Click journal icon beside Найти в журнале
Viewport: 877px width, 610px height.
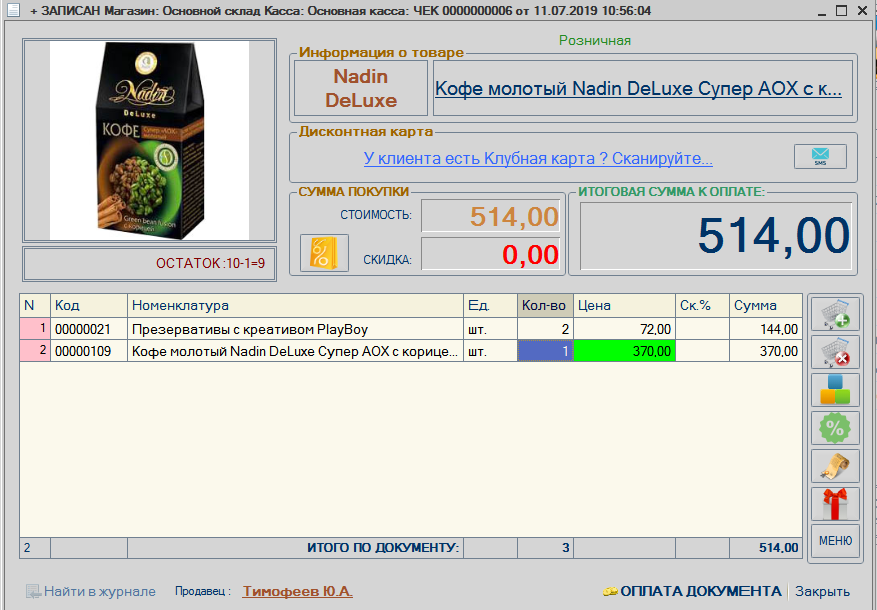click(33, 592)
